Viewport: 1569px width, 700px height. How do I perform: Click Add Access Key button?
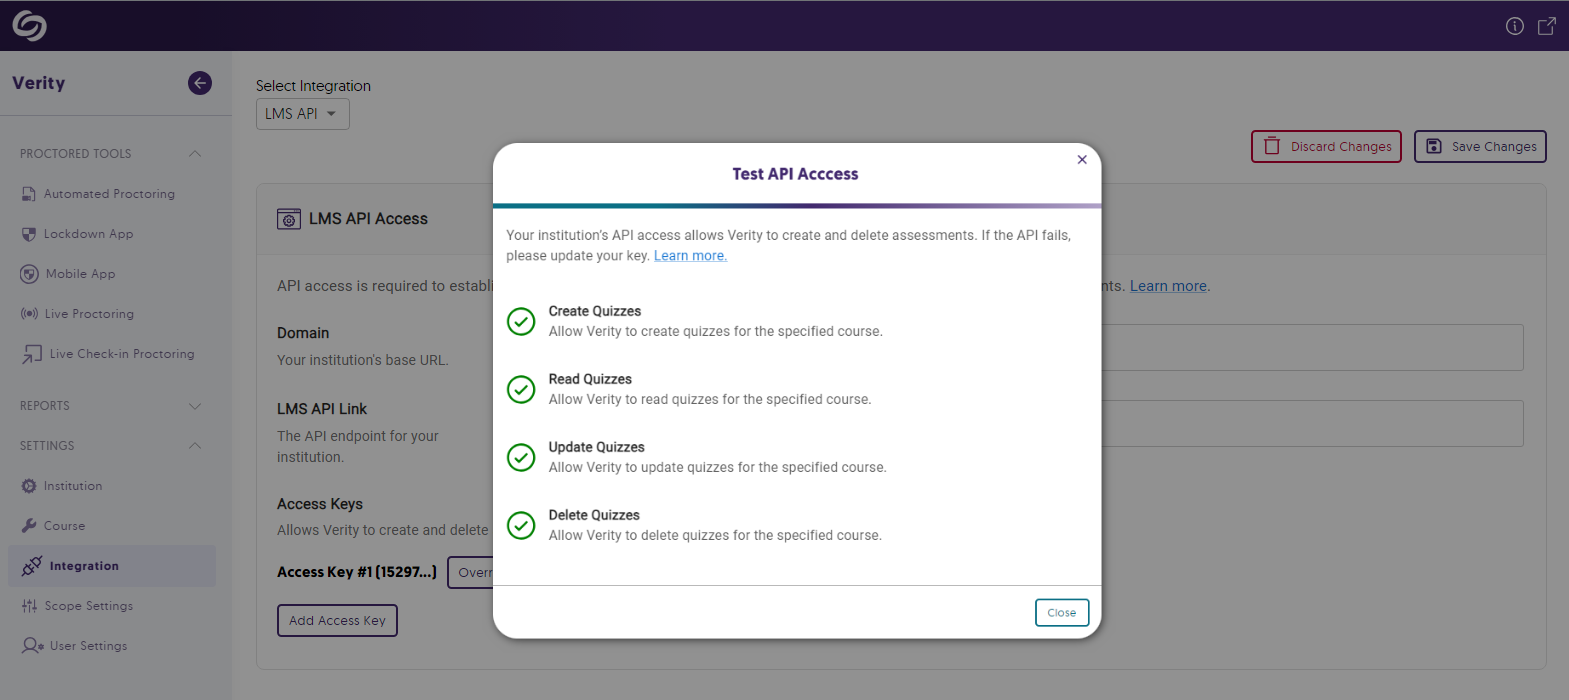337,621
